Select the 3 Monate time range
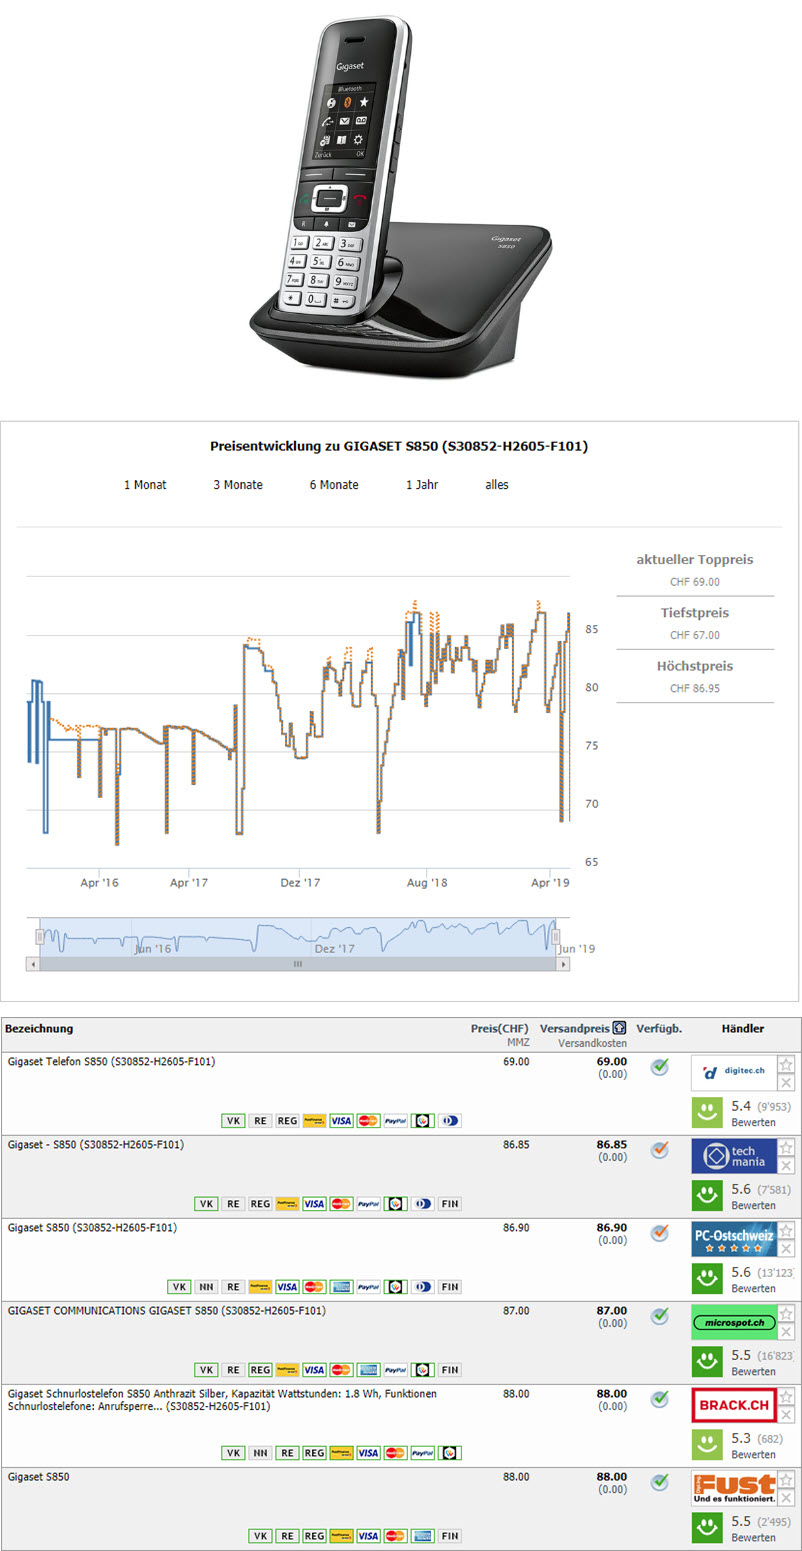The height and width of the screenshot is (1551, 802). (x=238, y=485)
